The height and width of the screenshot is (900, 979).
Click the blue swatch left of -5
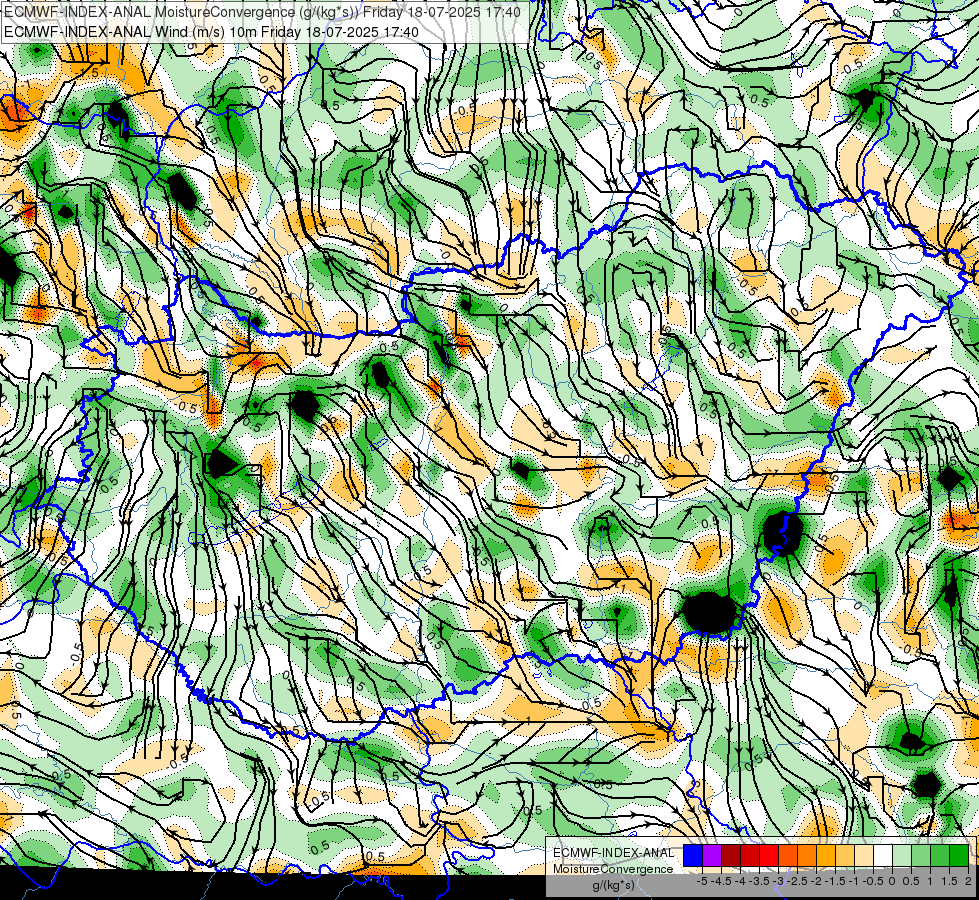tap(693, 856)
